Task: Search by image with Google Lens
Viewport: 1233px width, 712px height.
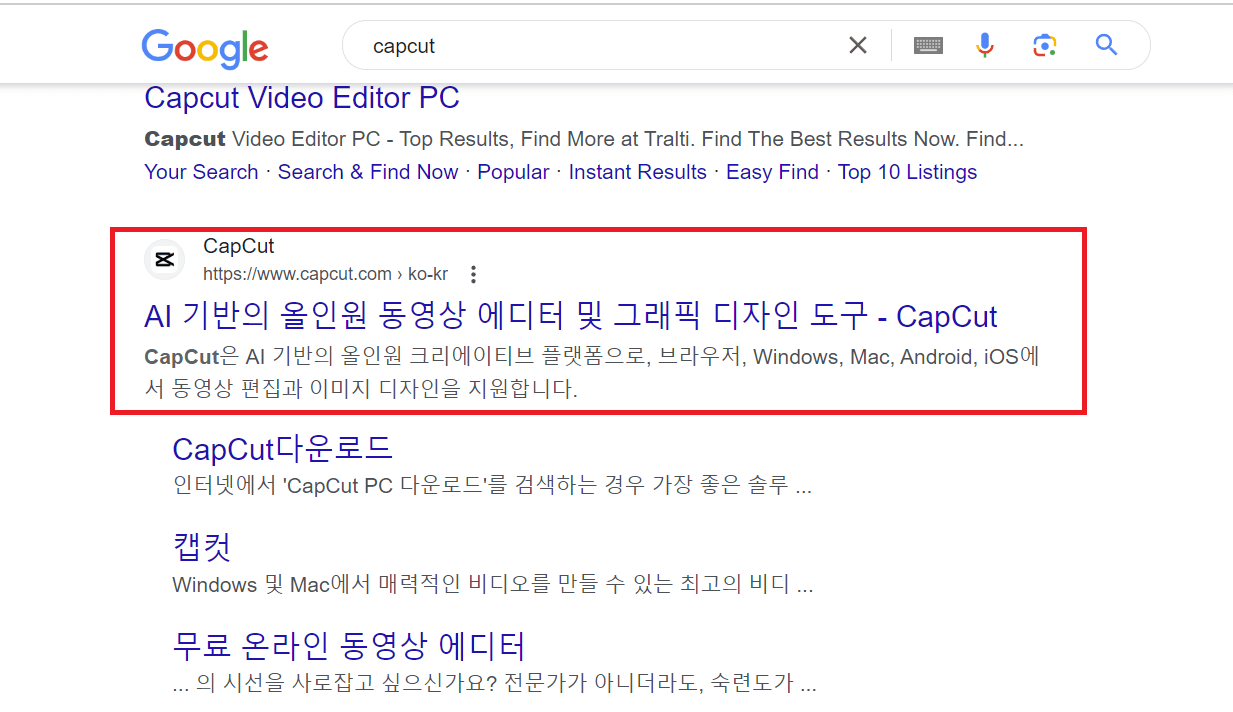Action: [1045, 45]
